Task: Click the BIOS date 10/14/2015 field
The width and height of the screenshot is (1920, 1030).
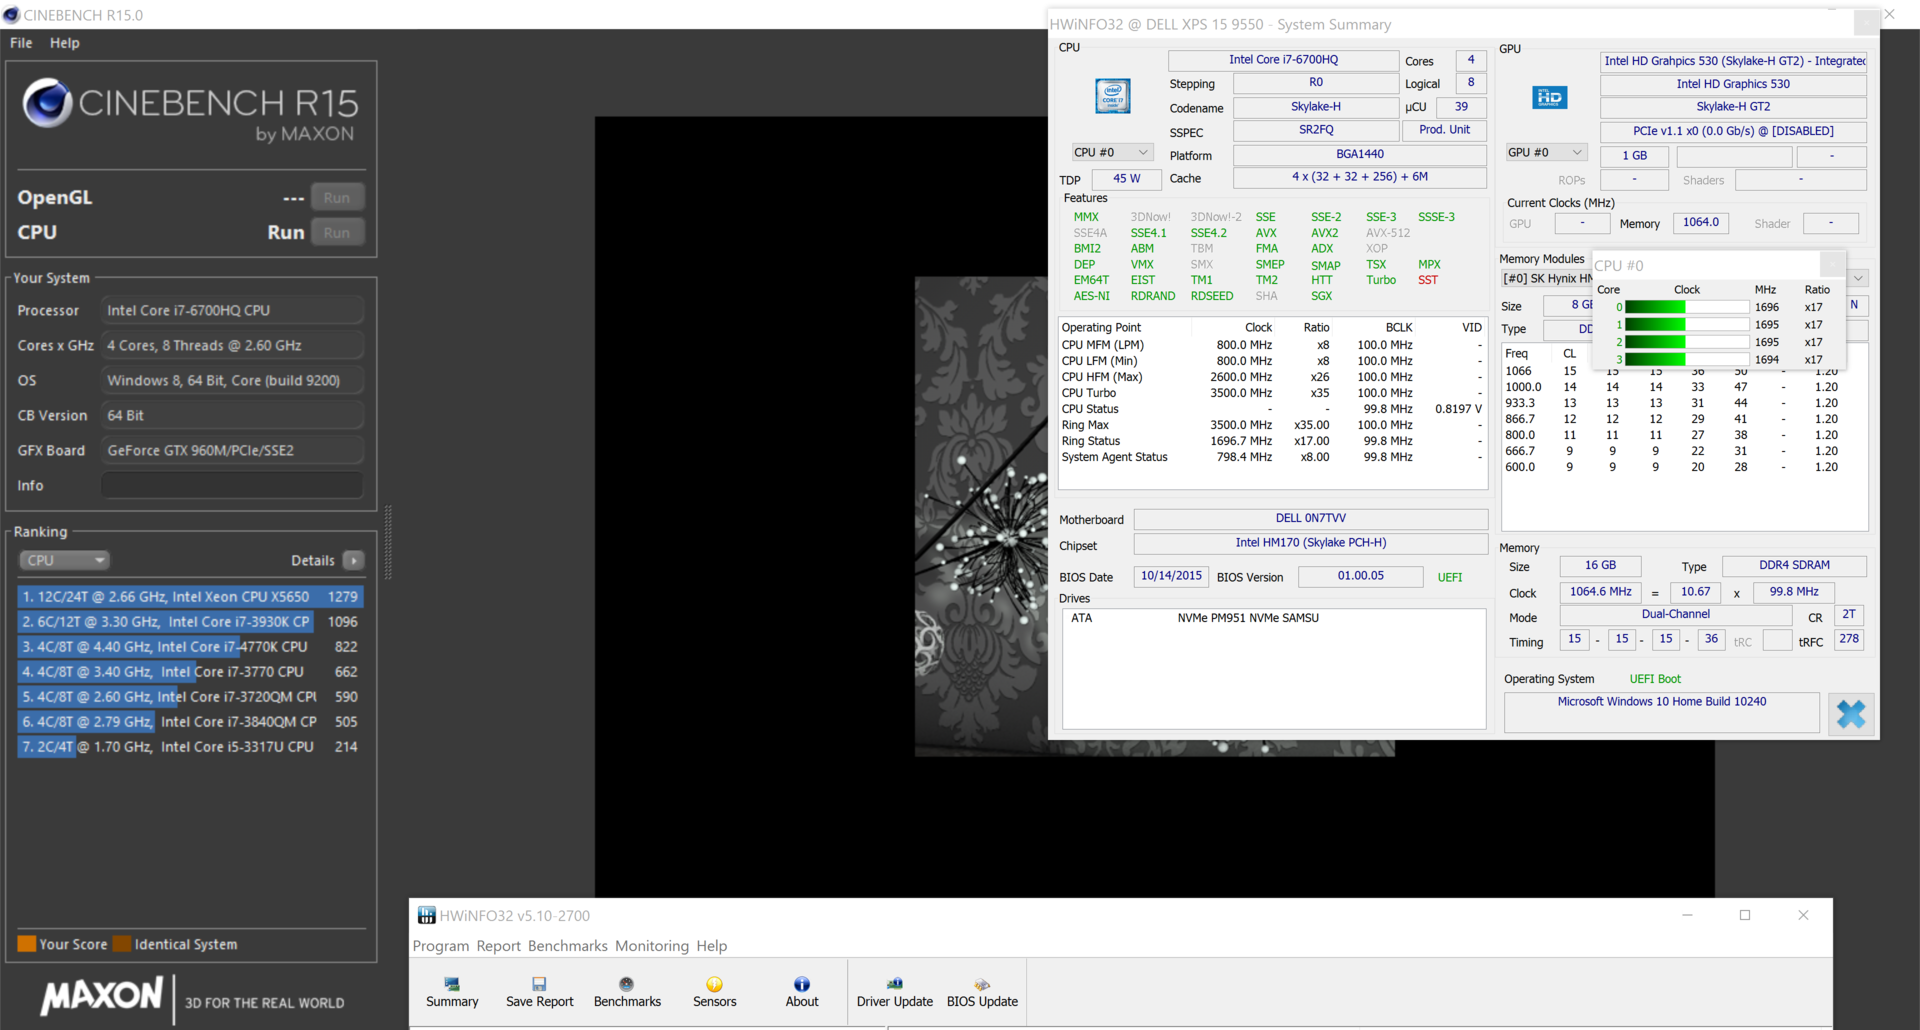Action: tap(1171, 576)
